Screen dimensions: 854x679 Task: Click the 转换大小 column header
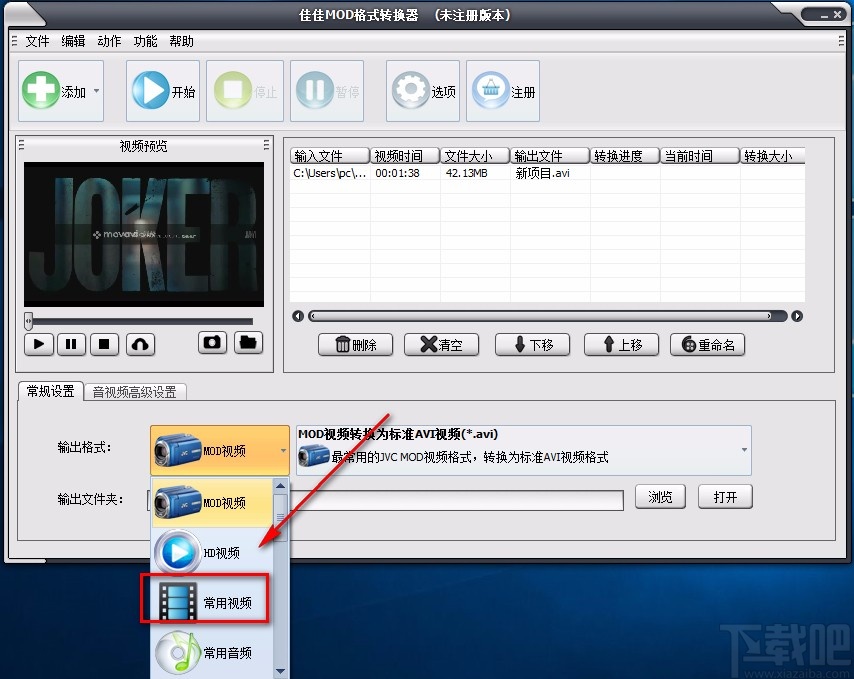coord(772,156)
